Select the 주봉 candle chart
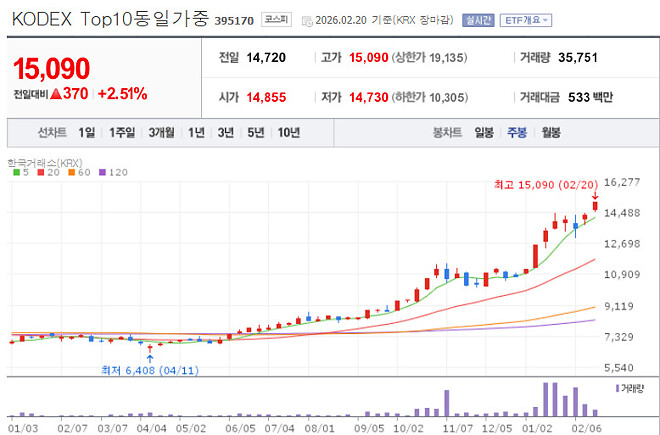This screenshot has height=435, width=660. tap(517, 133)
